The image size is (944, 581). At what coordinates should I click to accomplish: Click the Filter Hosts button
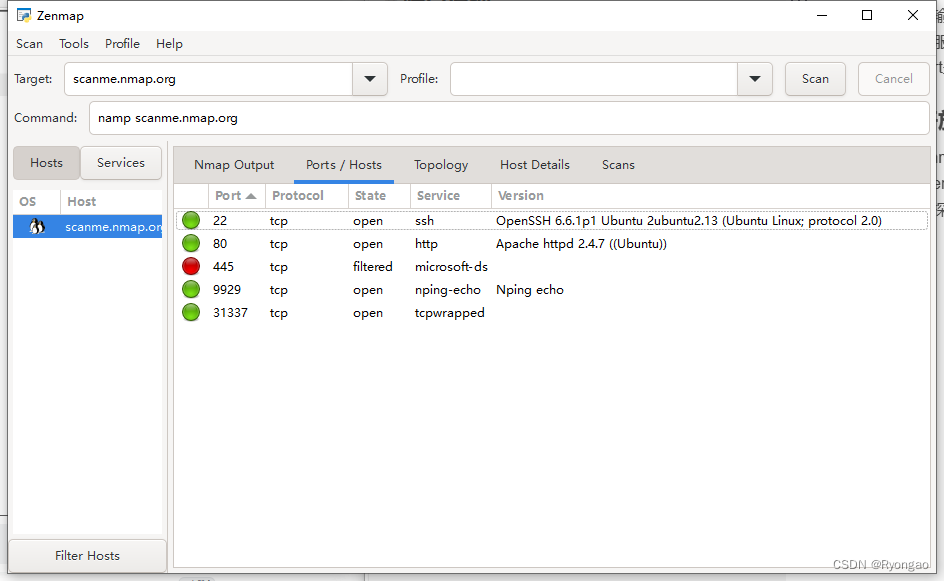pos(87,556)
